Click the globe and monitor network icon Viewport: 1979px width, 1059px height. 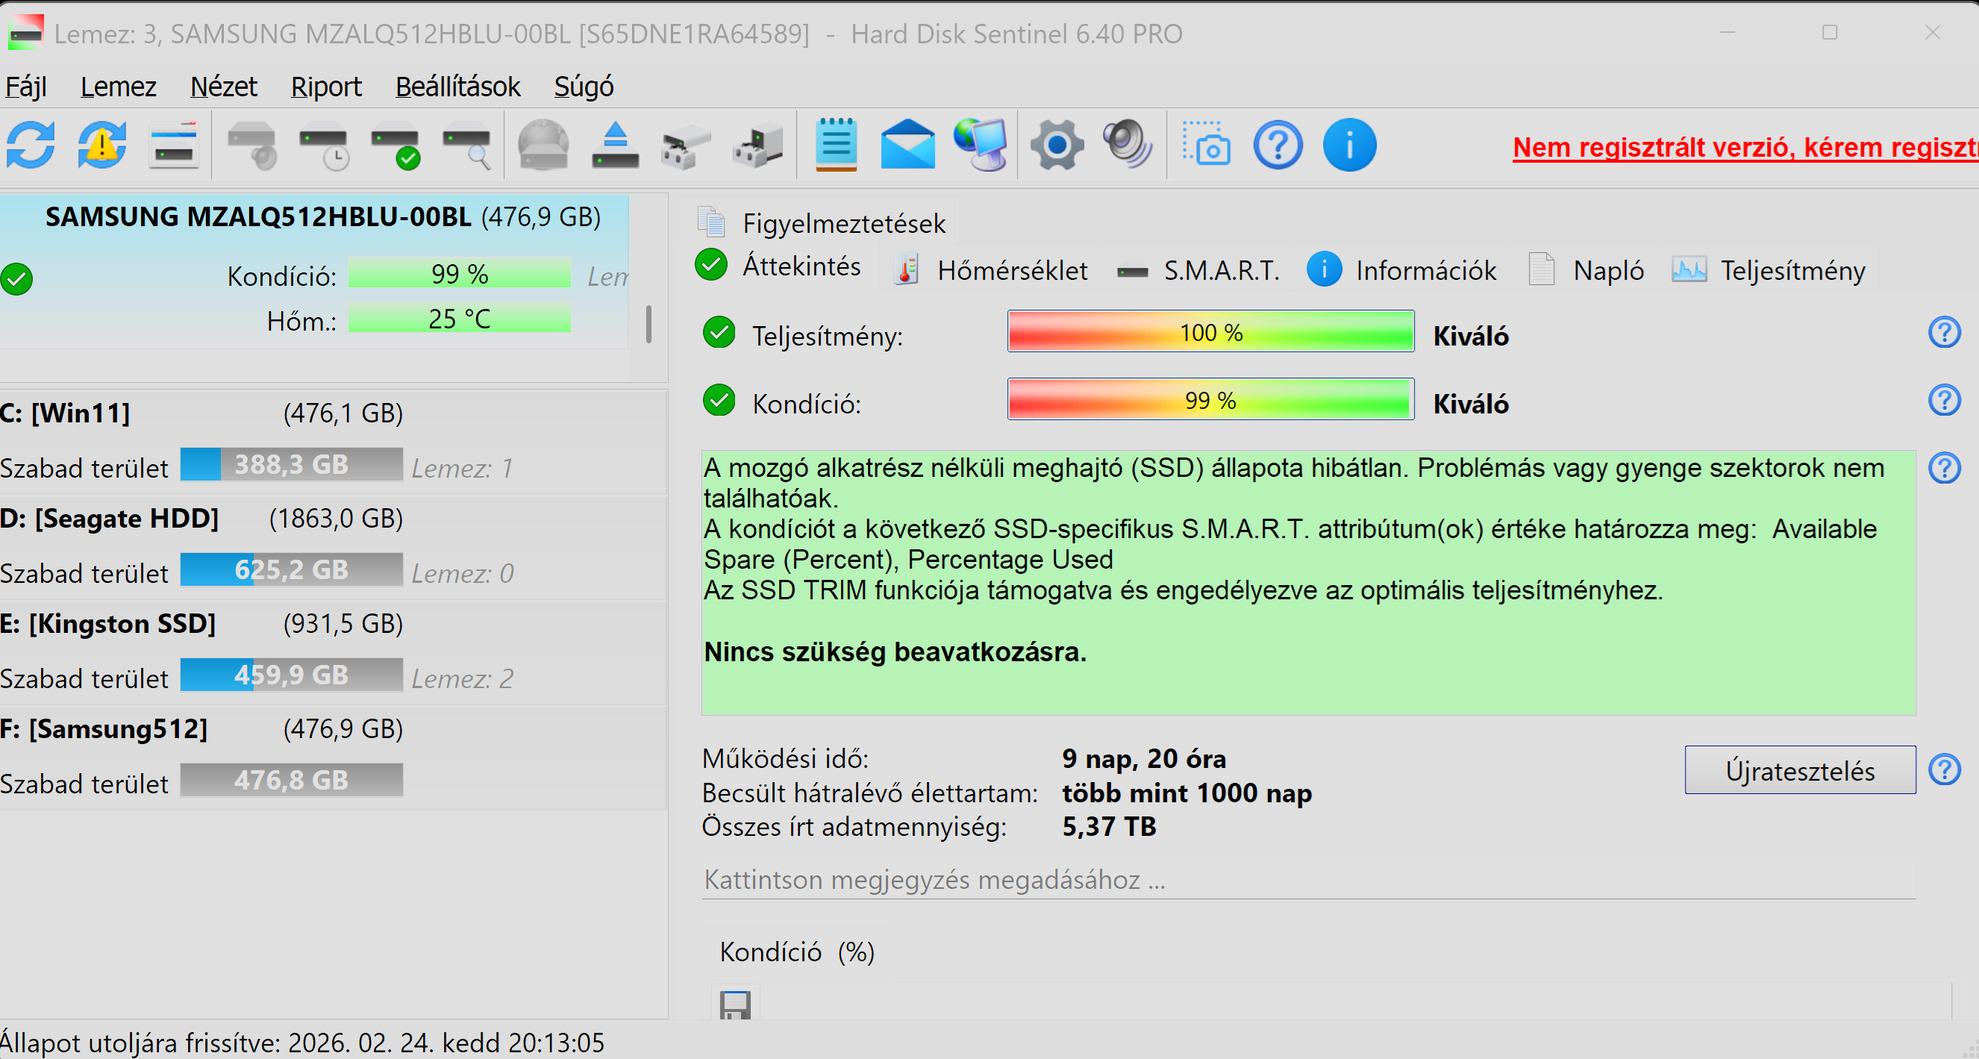[980, 146]
